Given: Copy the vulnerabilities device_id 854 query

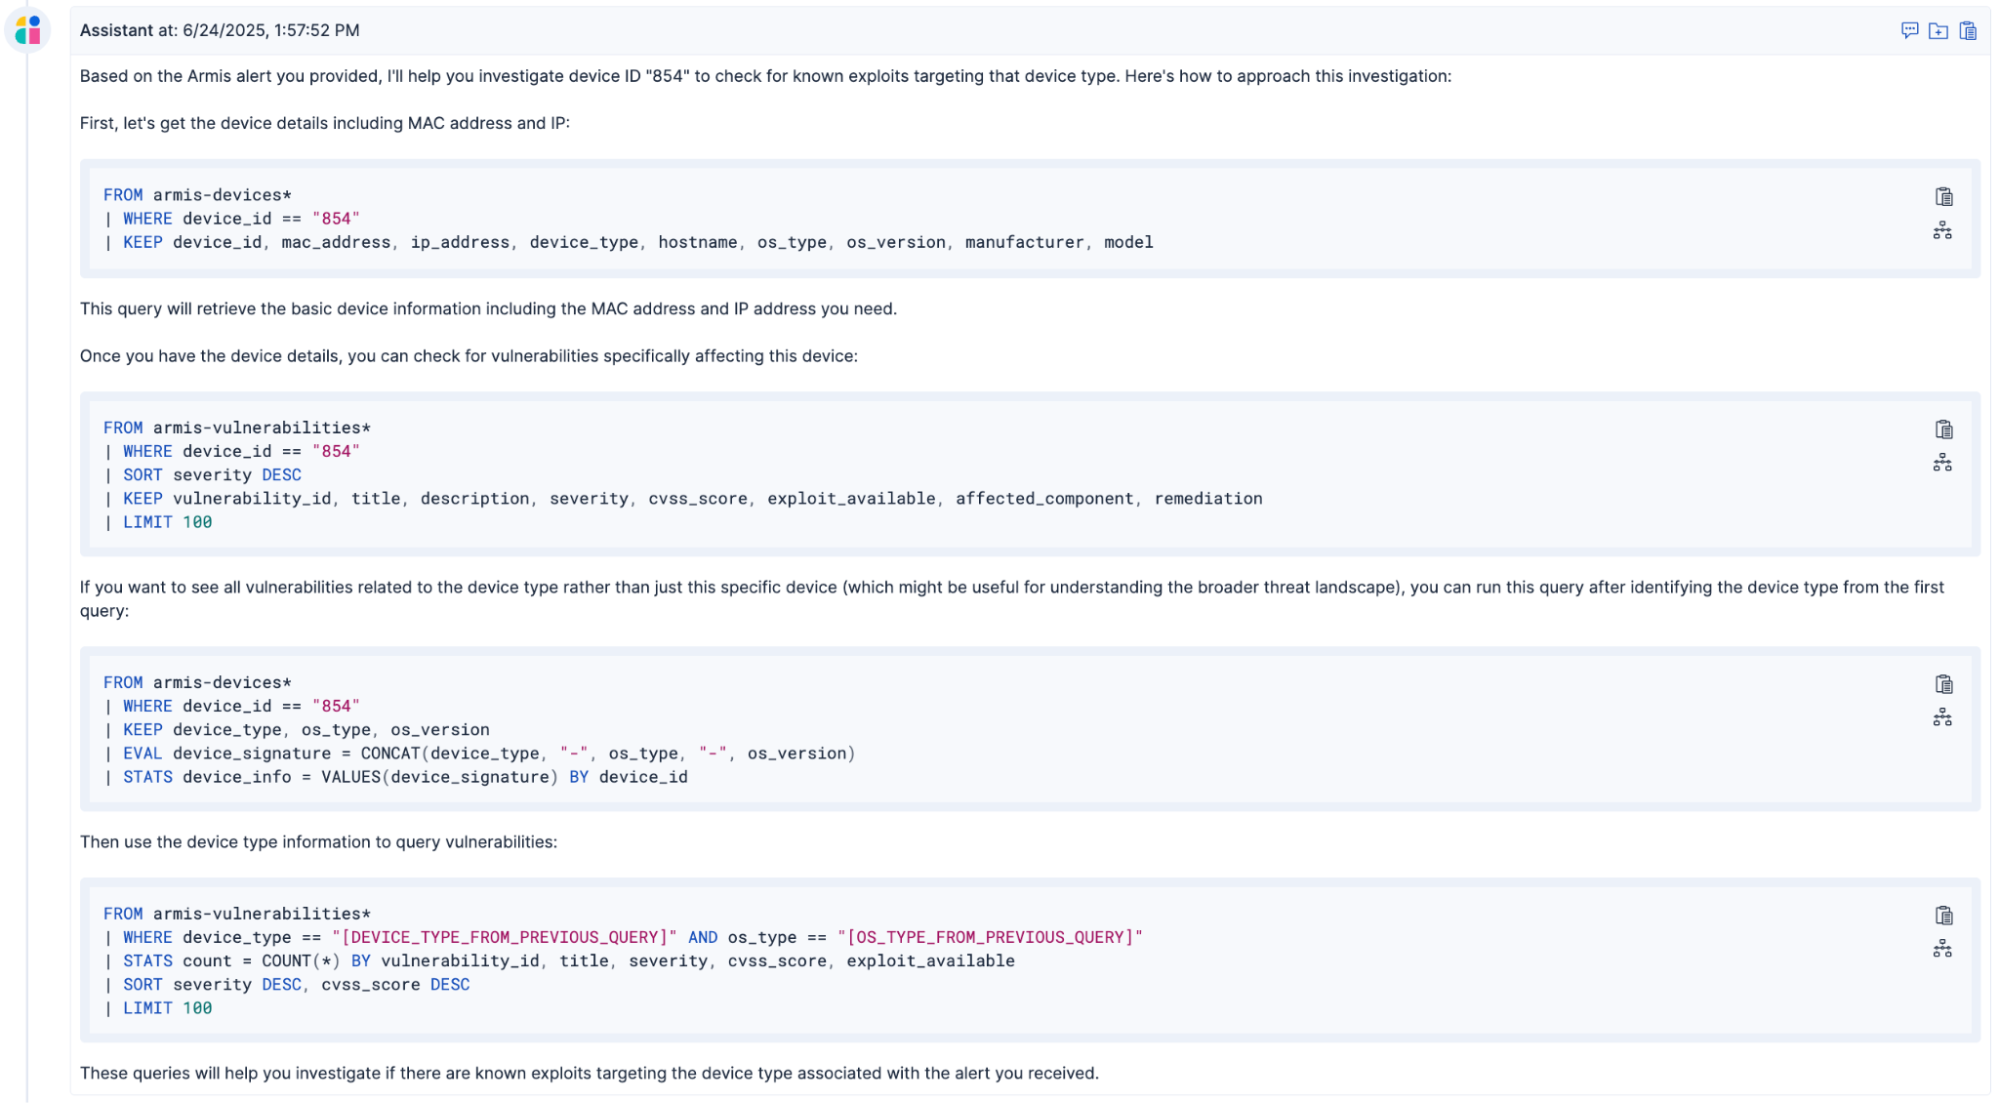Looking at the screenshot, I should (1943, 429).
